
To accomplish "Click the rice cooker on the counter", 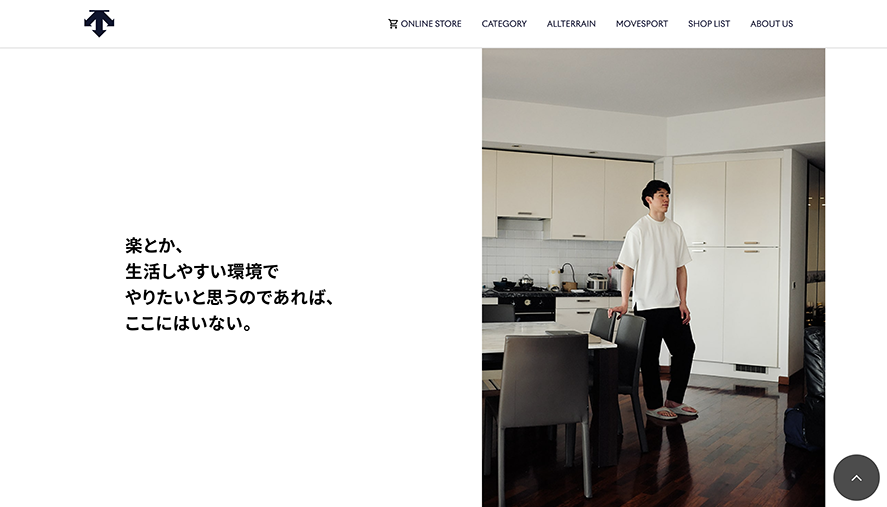I will 596,281.
